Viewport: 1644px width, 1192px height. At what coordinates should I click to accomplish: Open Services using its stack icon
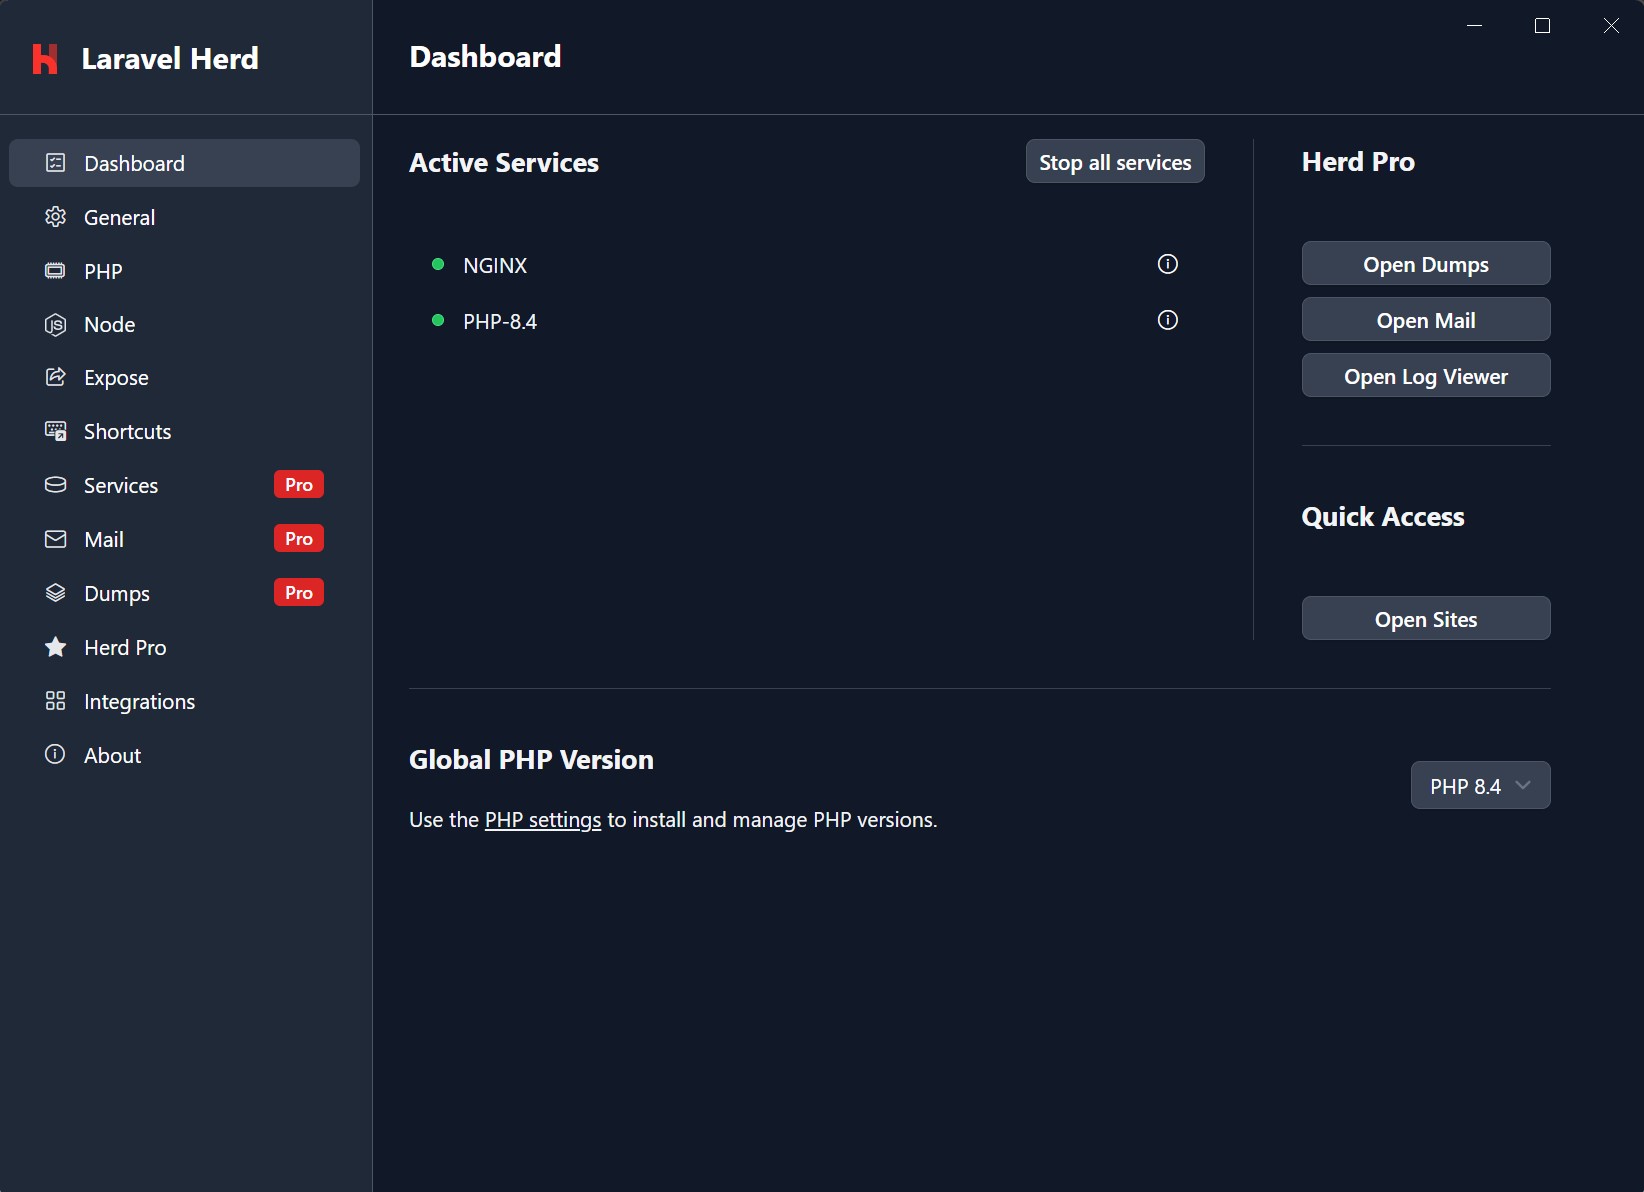pos(56,485)
